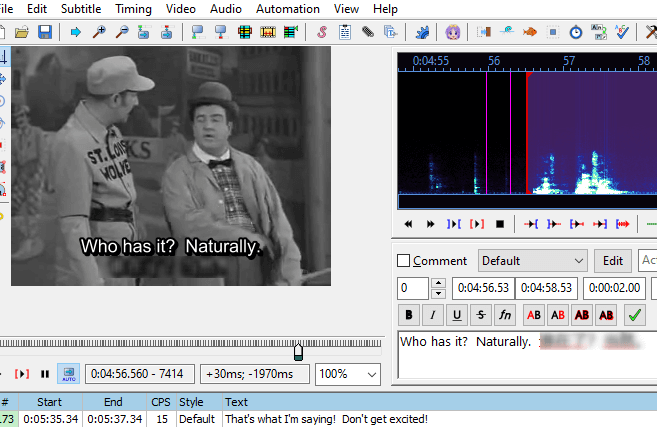Launch ASSDraw purple-haired girl icon
This screenshot has width=657, height=427.
click(x=453, y=32)
